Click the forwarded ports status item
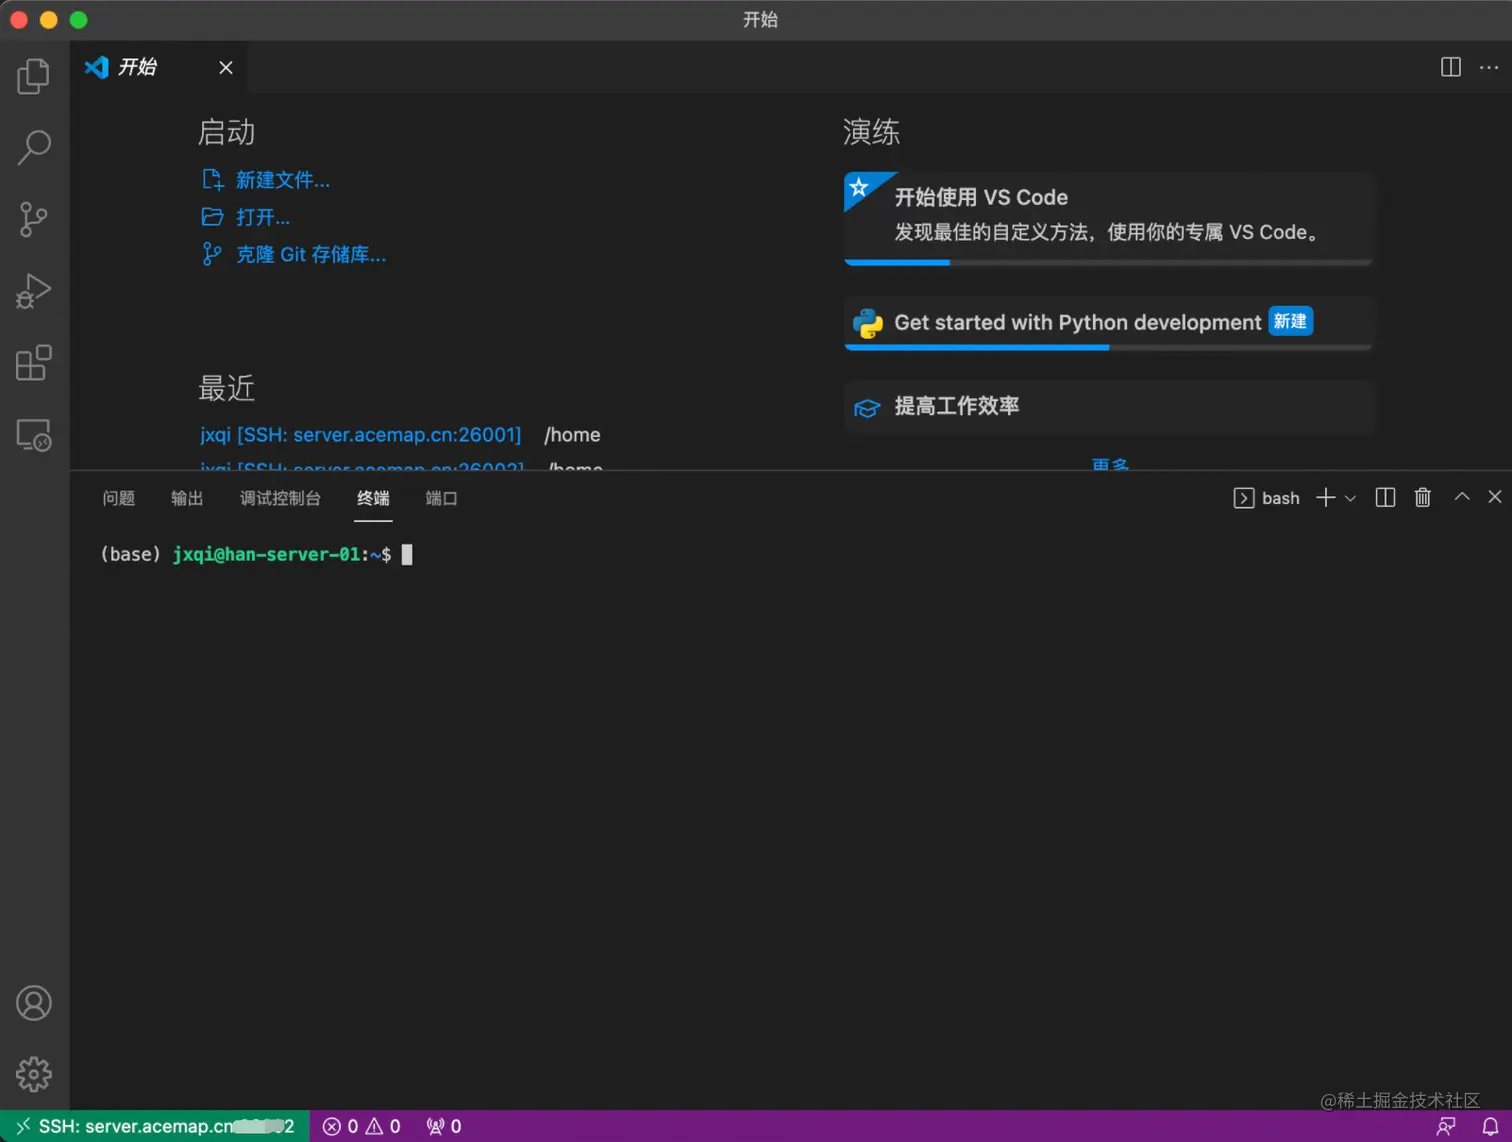1512x1142 pixels. coord(444,1126)
